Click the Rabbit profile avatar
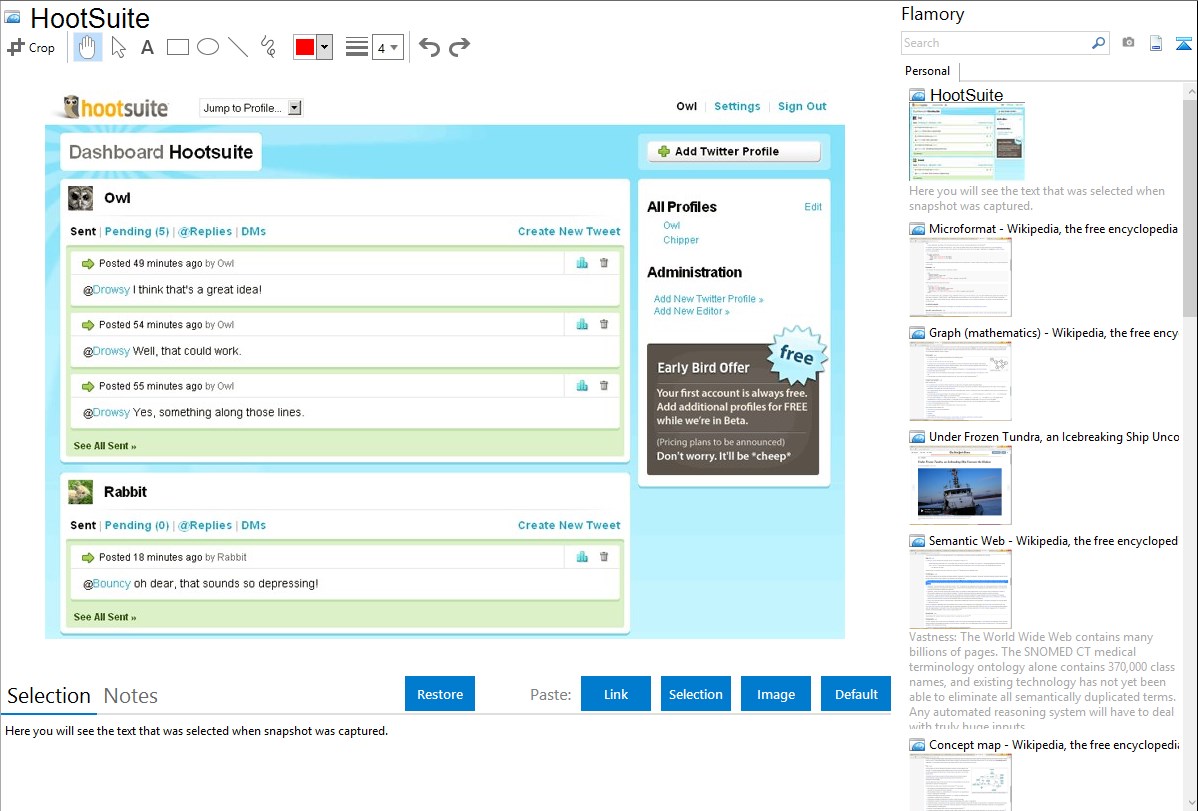Image resolution: width=1198 pixels, height=811 pixels. tap(80, 491)
